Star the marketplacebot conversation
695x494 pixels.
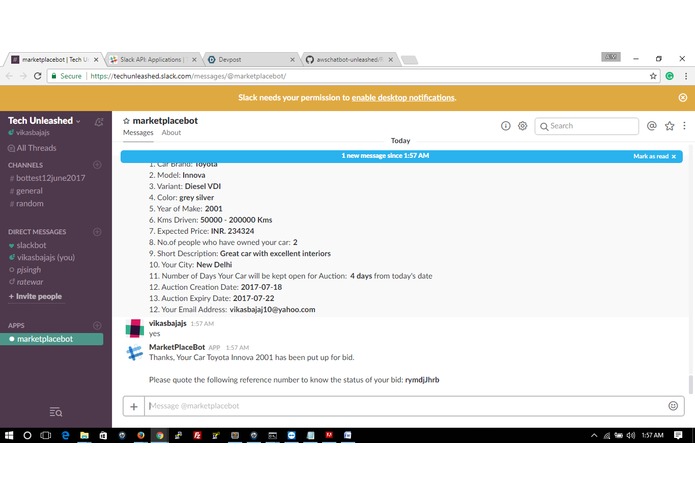(x=126, y=121)
